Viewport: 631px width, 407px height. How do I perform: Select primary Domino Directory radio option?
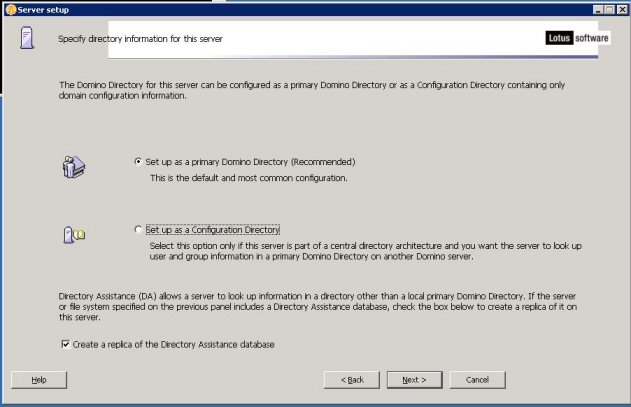pyautogui.click(x=138, y=162)
